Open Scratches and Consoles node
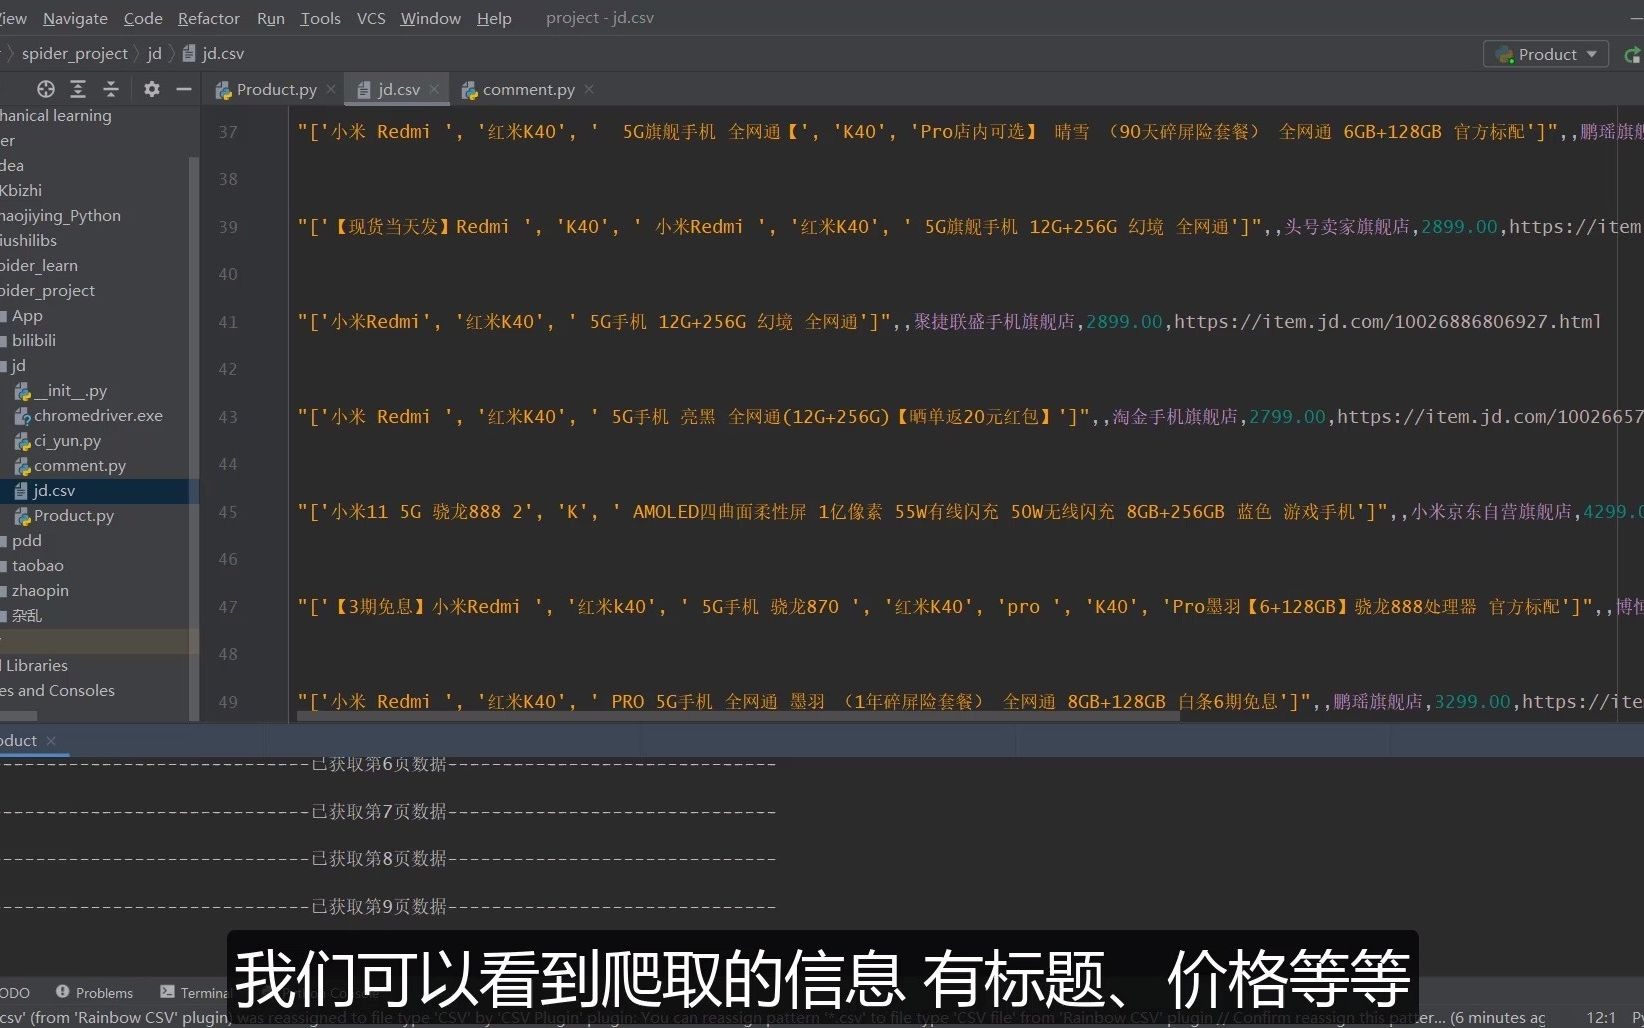The height and width of the screenshot is (1028, 1644). (x=57, y=690)
